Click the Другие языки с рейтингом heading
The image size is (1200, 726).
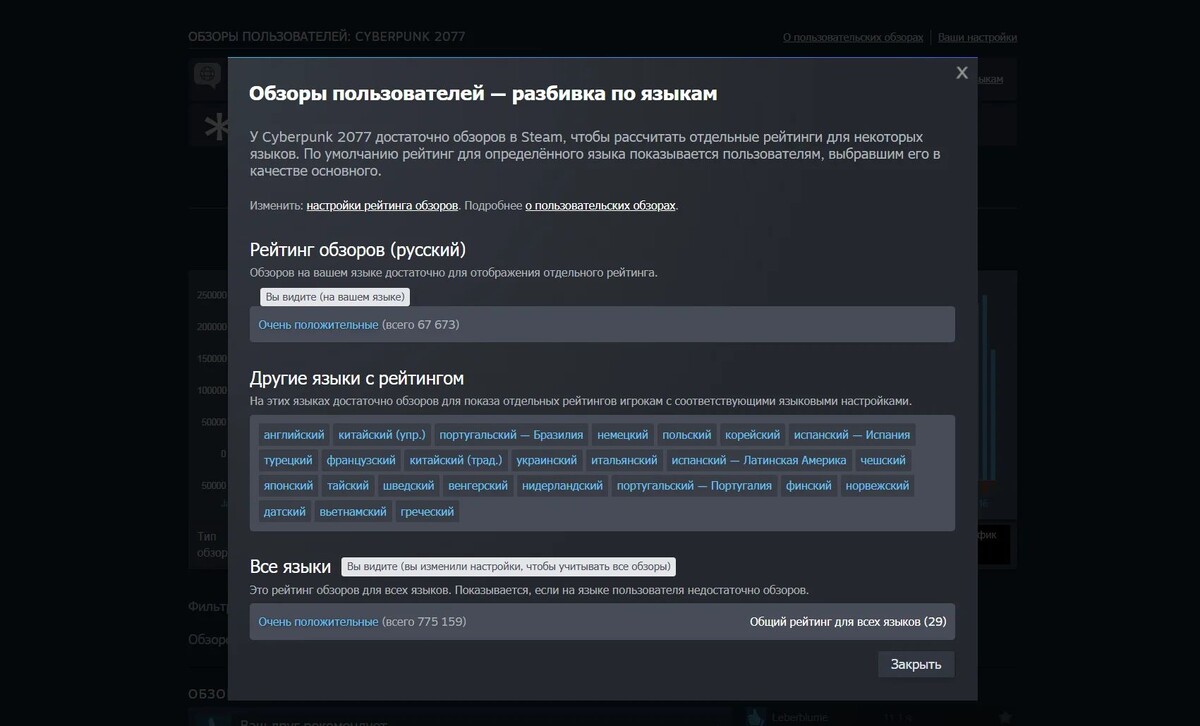tap(357, 379)
